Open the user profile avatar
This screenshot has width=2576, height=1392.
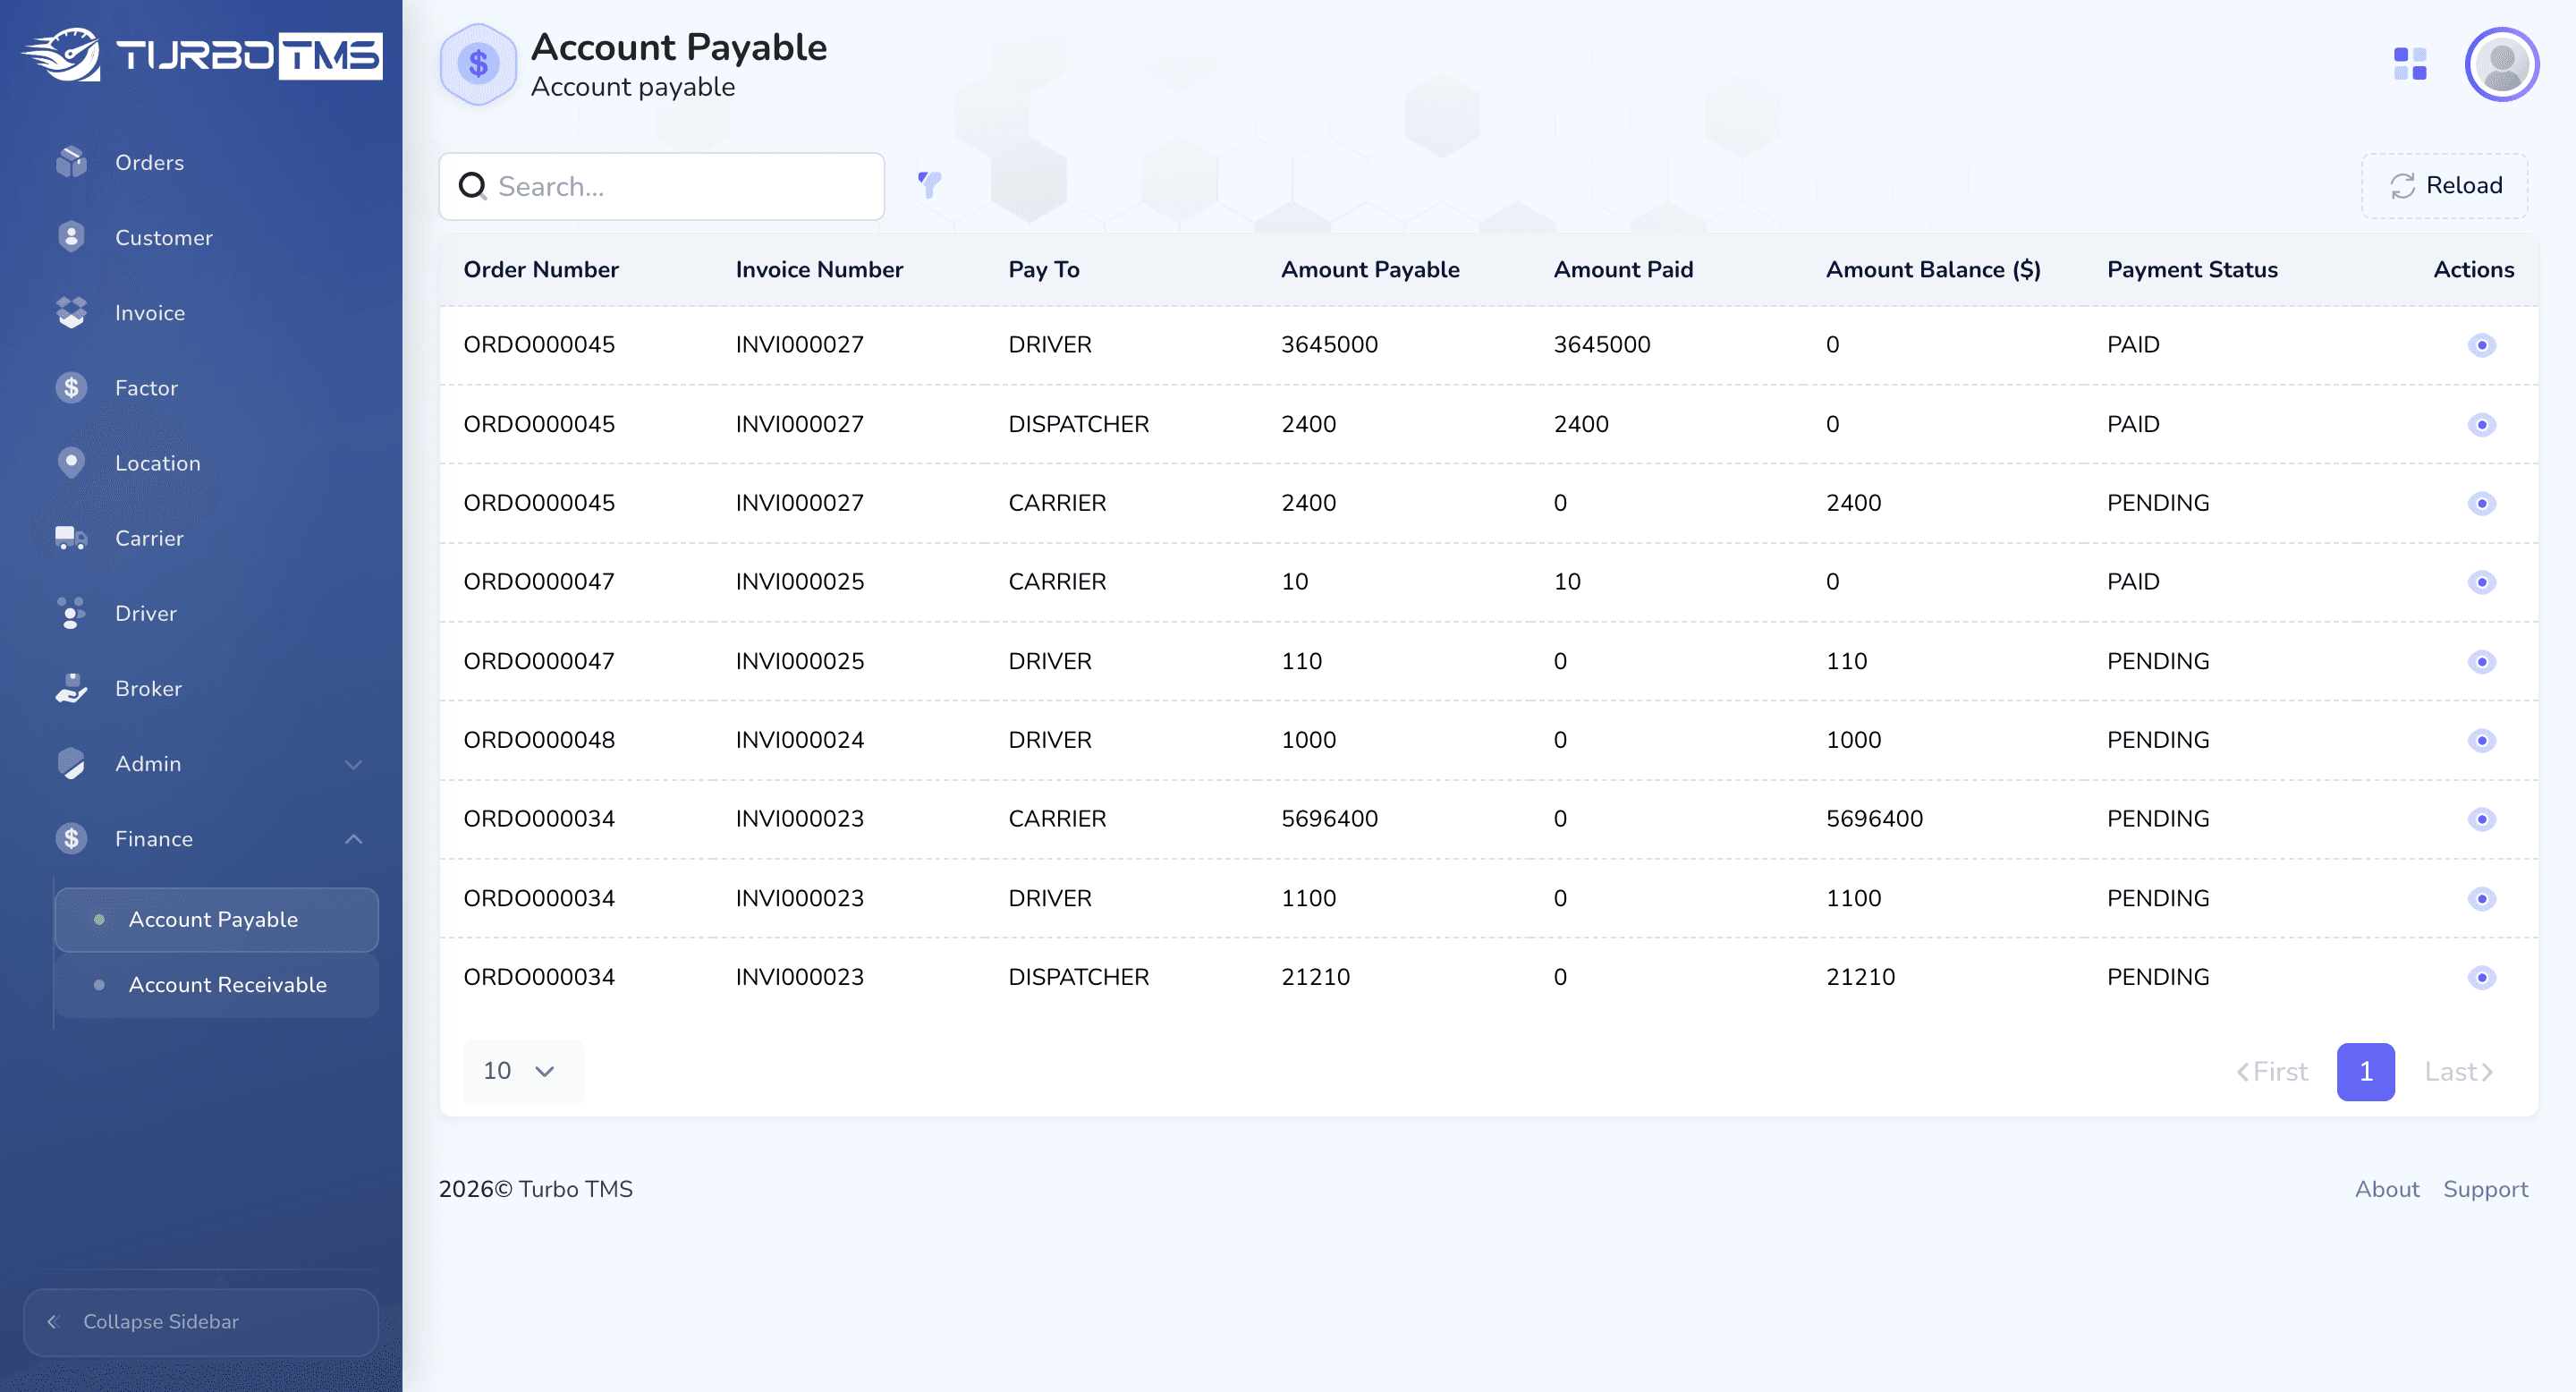point(2502,64)
